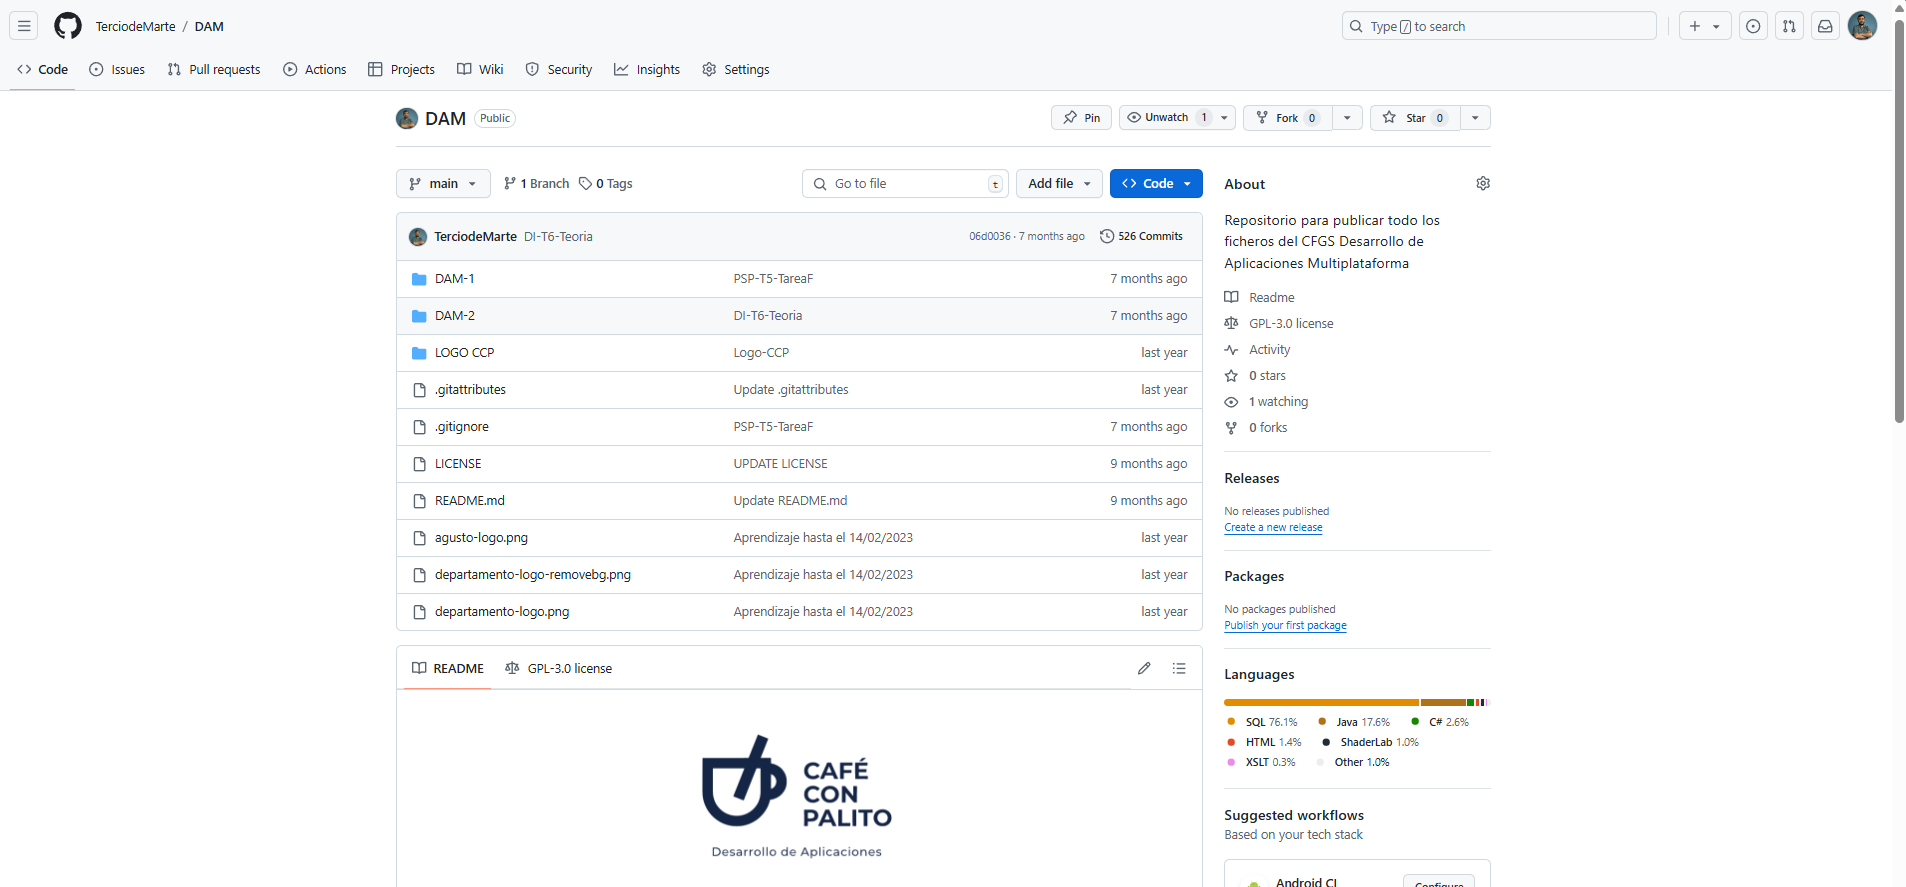Go to GitHub home via Octocat logo
Image resolution: width=1906 pixels, height=887 pixels.
click(x=68, y=26)
